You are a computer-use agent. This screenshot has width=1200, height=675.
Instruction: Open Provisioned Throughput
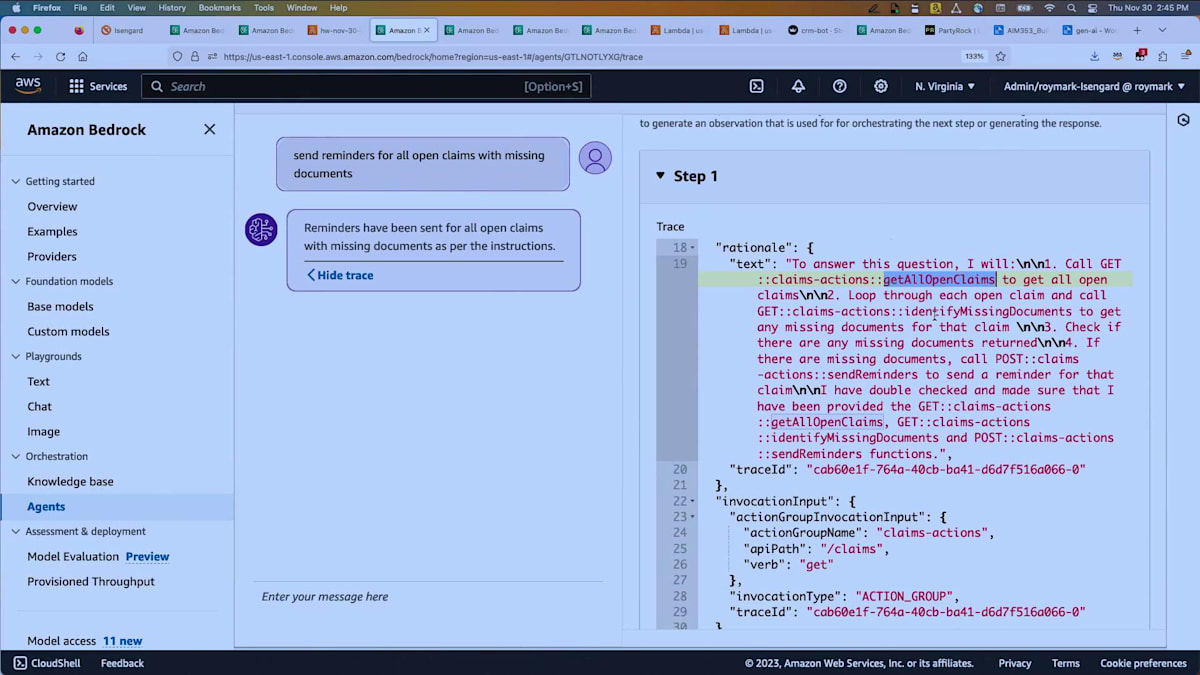point(91,581)
